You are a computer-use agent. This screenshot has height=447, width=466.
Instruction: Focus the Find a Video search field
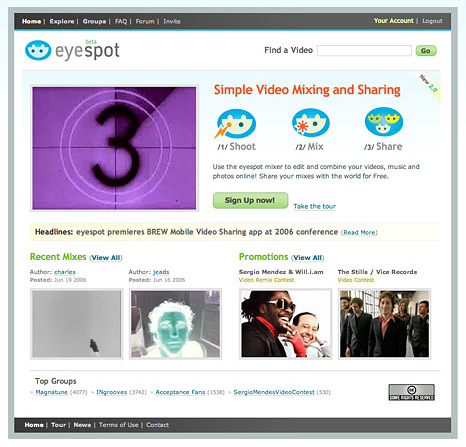[x=364, y=51]
